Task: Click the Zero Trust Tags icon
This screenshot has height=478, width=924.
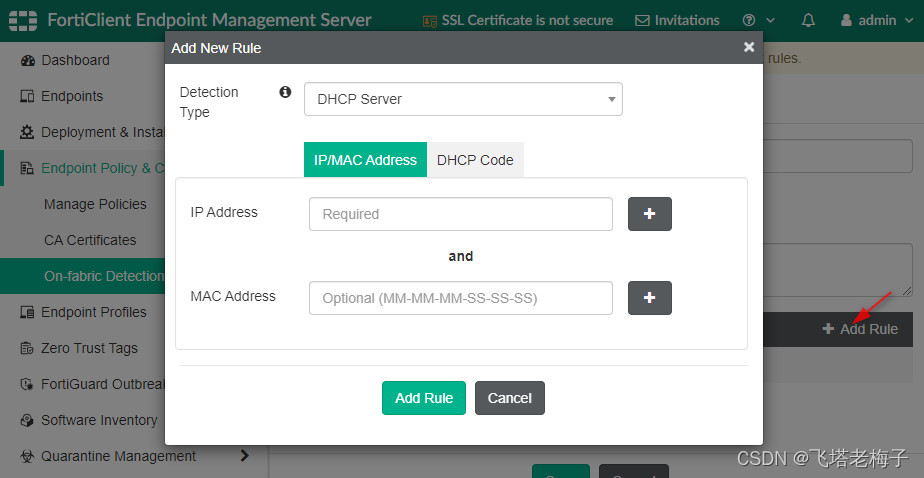Action: (27, 348)
